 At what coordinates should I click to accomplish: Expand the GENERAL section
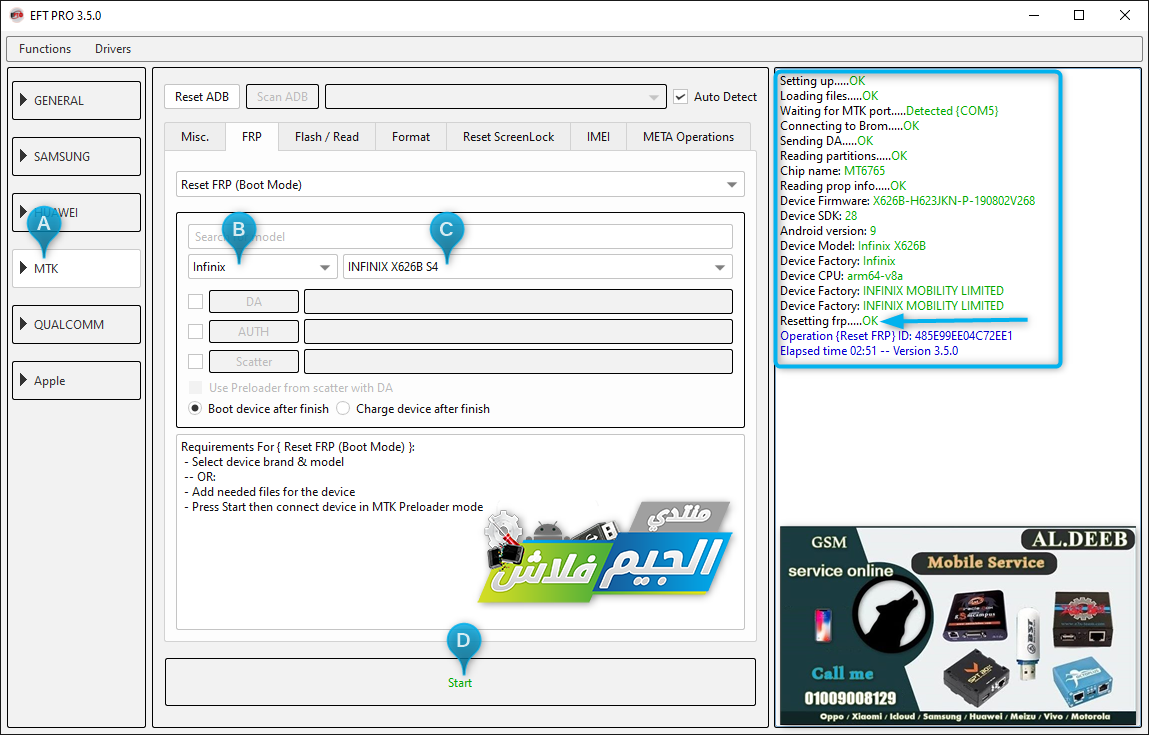coord(76,100)
